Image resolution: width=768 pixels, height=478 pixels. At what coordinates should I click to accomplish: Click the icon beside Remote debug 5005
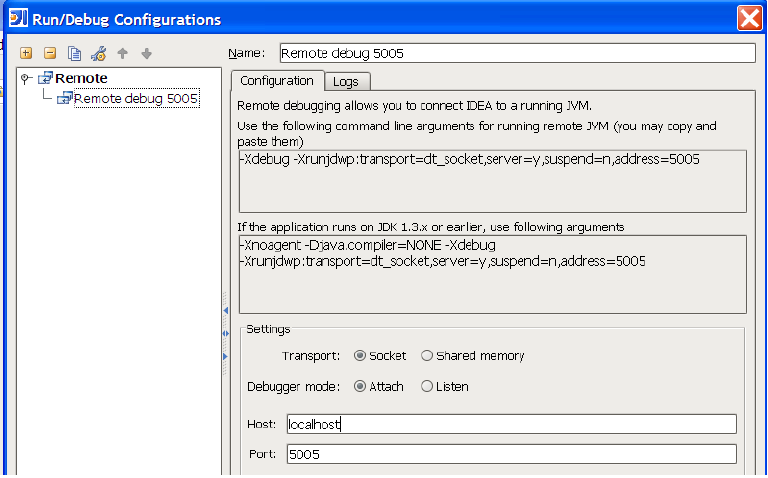click(x=65, y=98)
